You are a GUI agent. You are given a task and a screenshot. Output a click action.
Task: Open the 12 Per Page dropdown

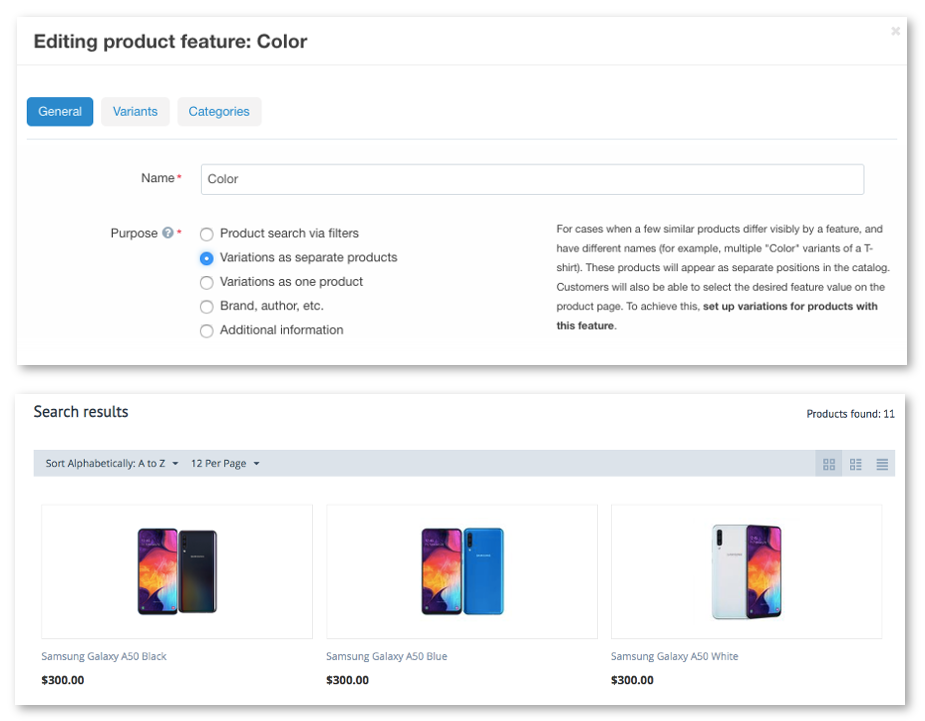225,463
